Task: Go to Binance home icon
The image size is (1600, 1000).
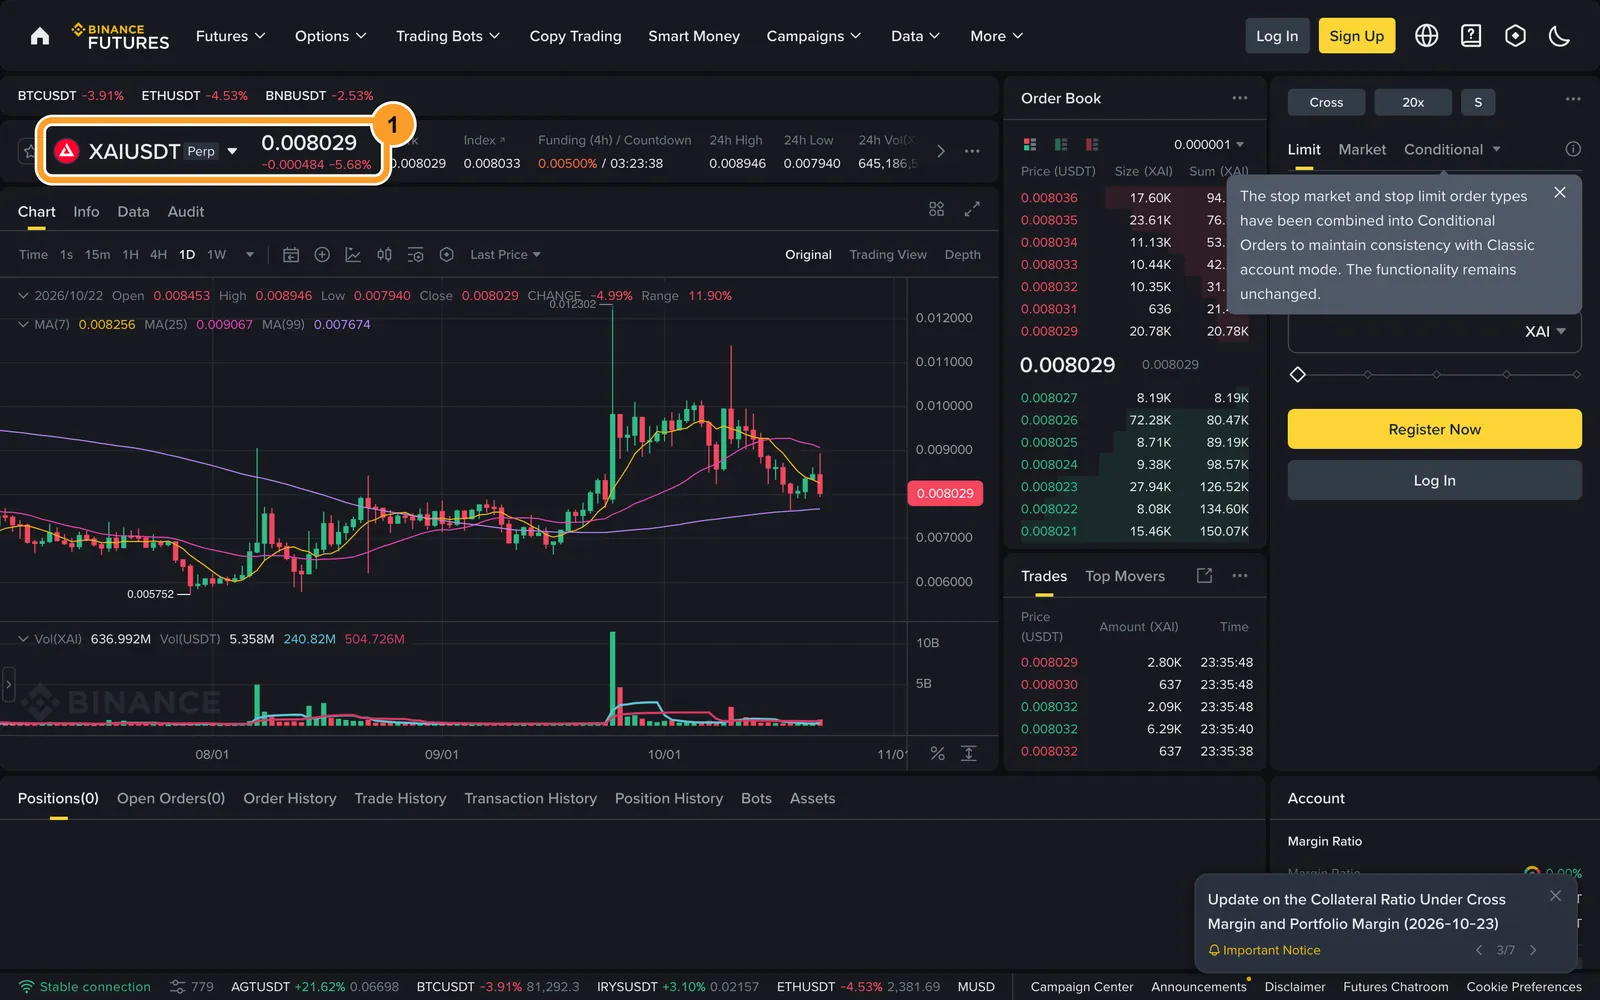Action: pos(40,36)
